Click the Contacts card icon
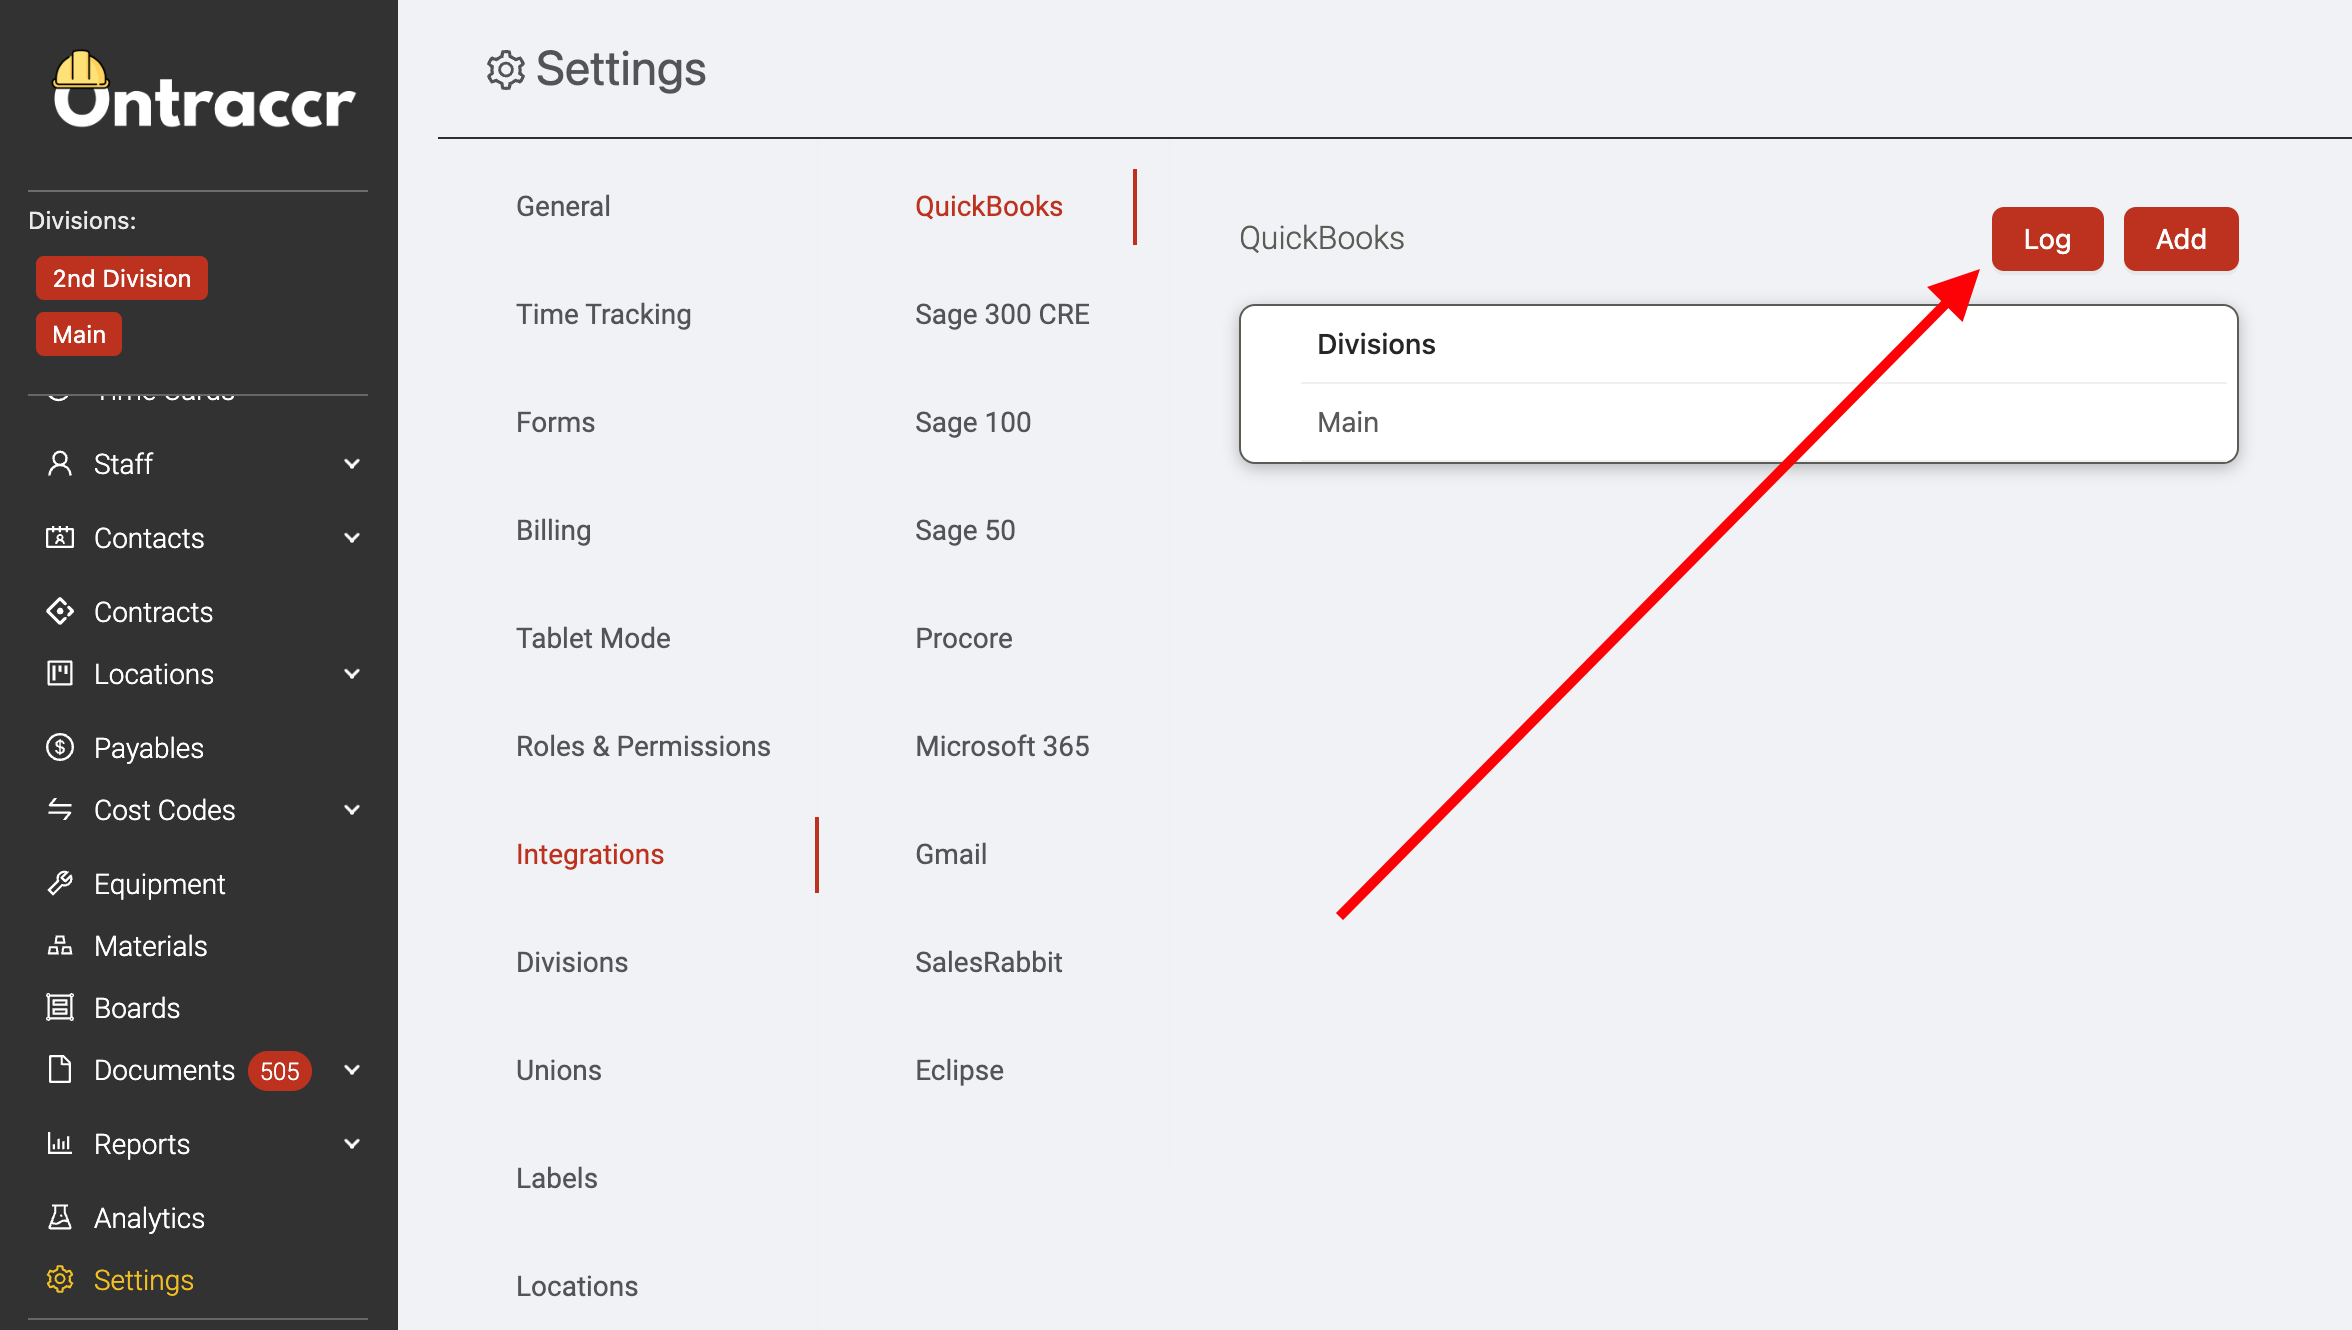The image size is (2352, 1330). (60, 537)
